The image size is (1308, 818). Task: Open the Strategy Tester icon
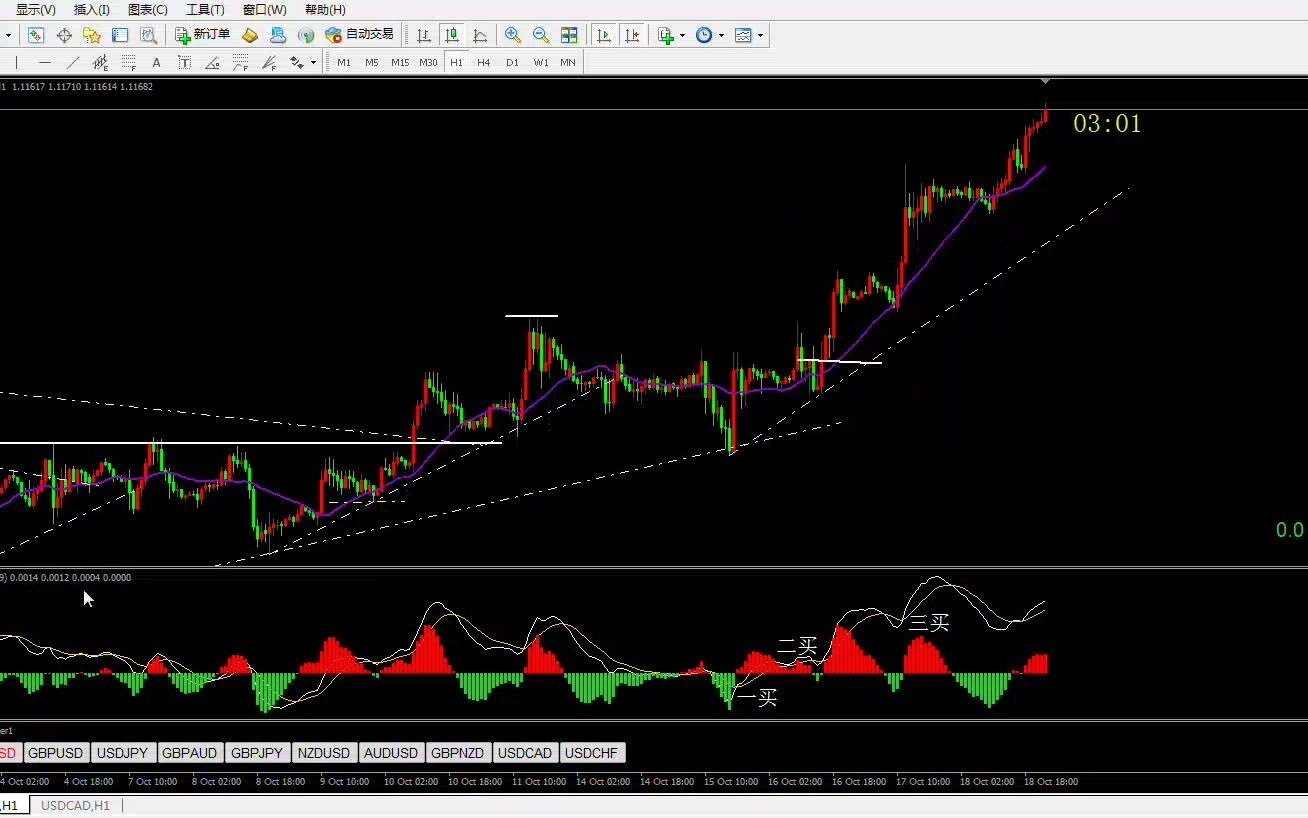[148, 35]
